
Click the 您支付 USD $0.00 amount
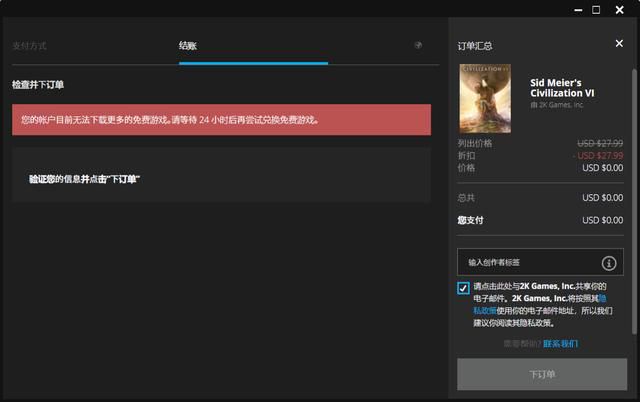tap(602, 220)
